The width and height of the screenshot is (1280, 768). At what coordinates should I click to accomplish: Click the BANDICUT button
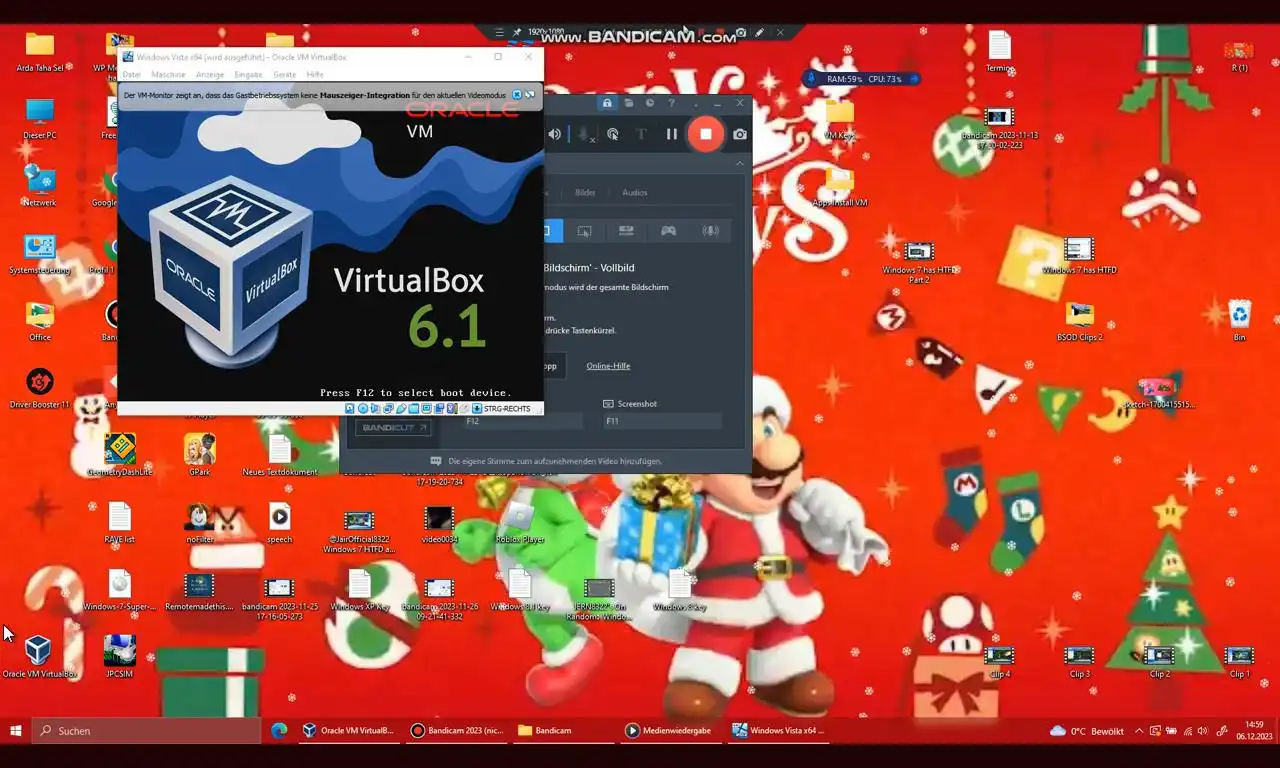395,427
